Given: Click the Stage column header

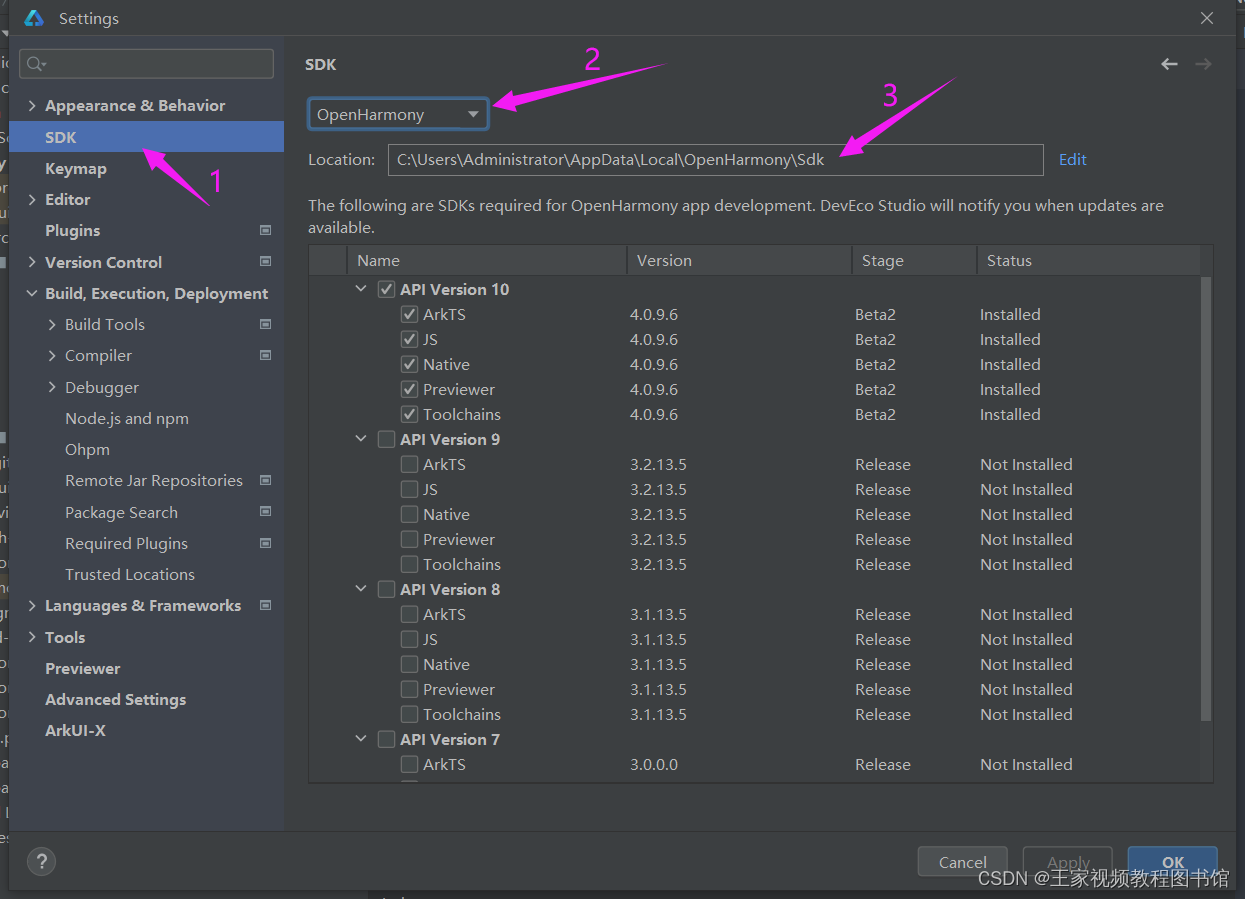Looking at the screenshot, I should coord(914,260).
